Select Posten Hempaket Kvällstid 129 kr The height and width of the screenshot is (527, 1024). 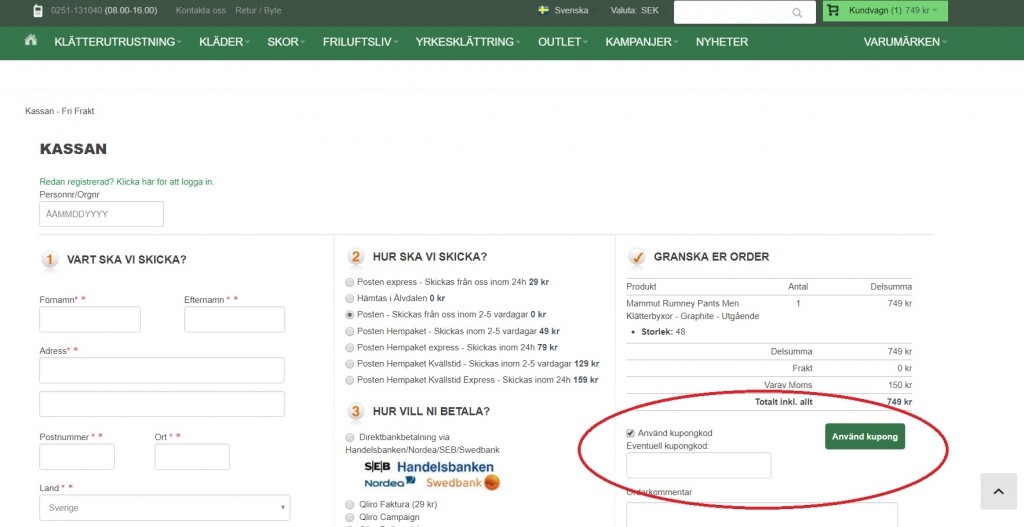point(350,364)
